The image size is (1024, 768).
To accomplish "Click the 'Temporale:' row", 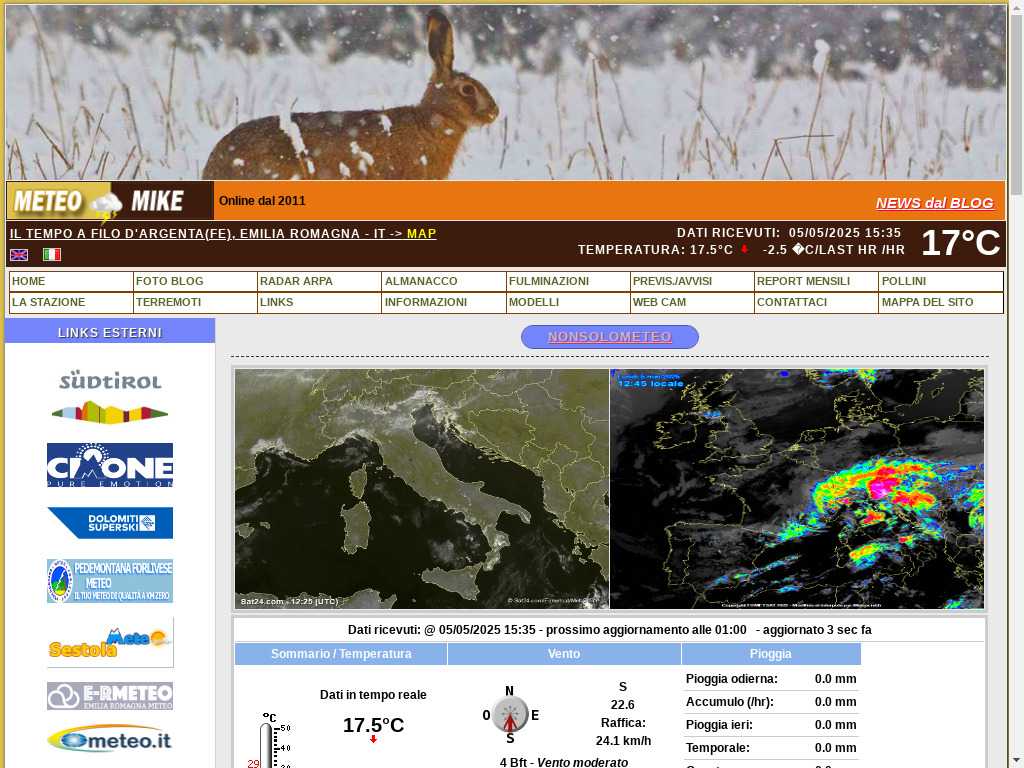I will point(771,748).
